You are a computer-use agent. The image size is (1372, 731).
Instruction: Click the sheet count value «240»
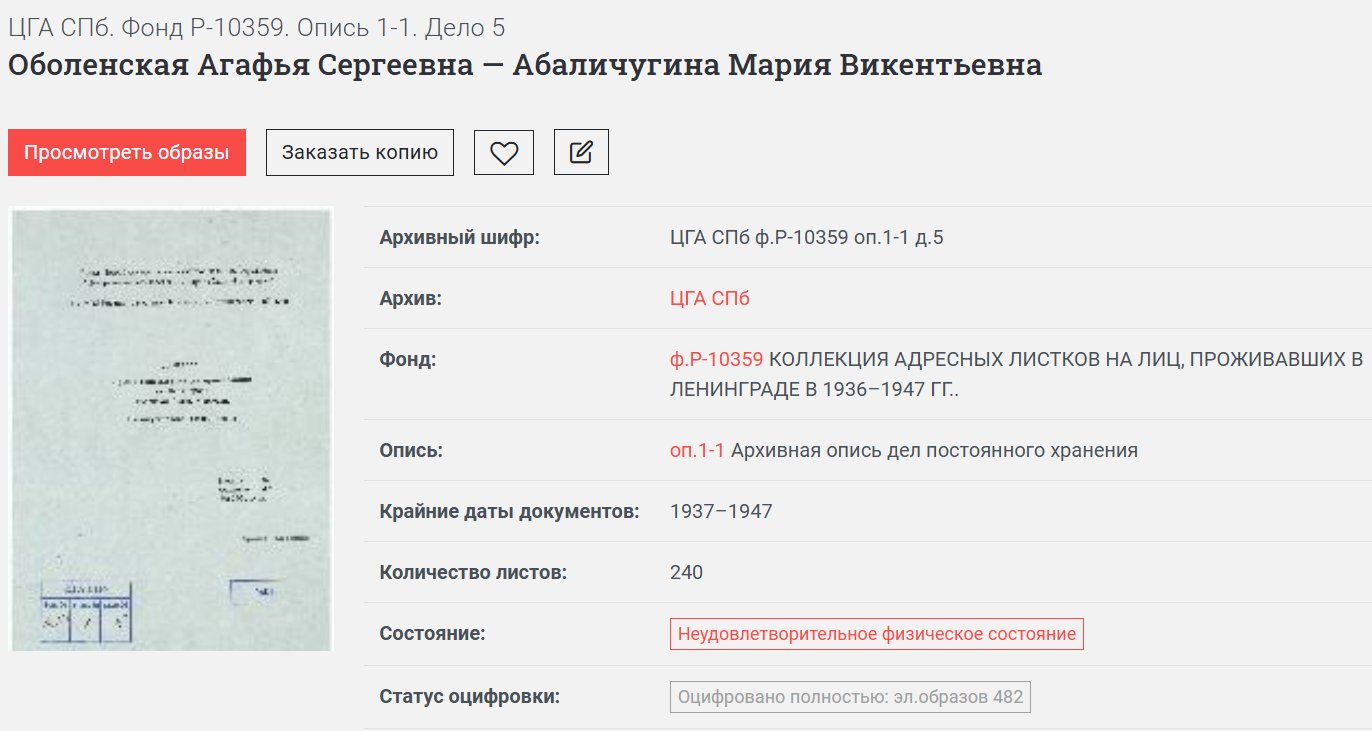point(685,572)
